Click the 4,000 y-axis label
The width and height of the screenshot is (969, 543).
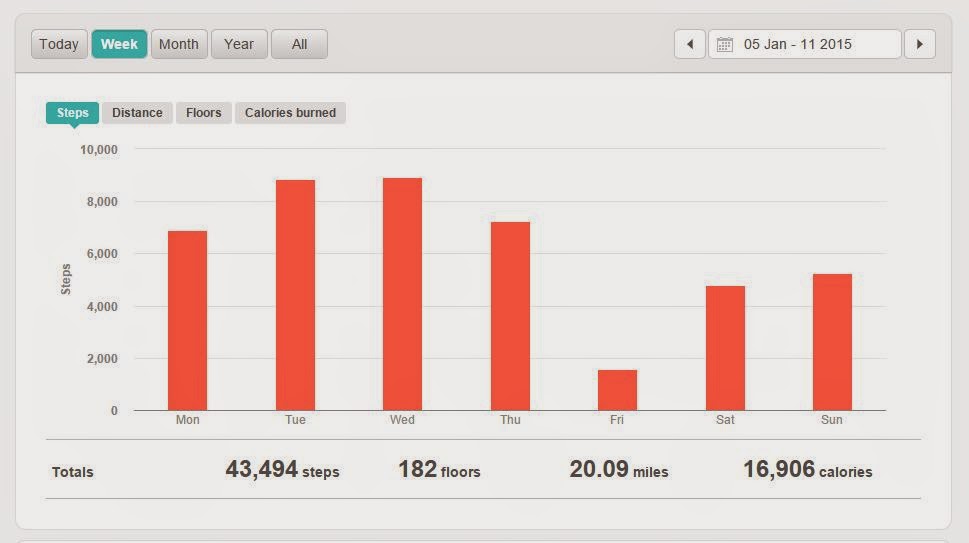click(102, 306)
